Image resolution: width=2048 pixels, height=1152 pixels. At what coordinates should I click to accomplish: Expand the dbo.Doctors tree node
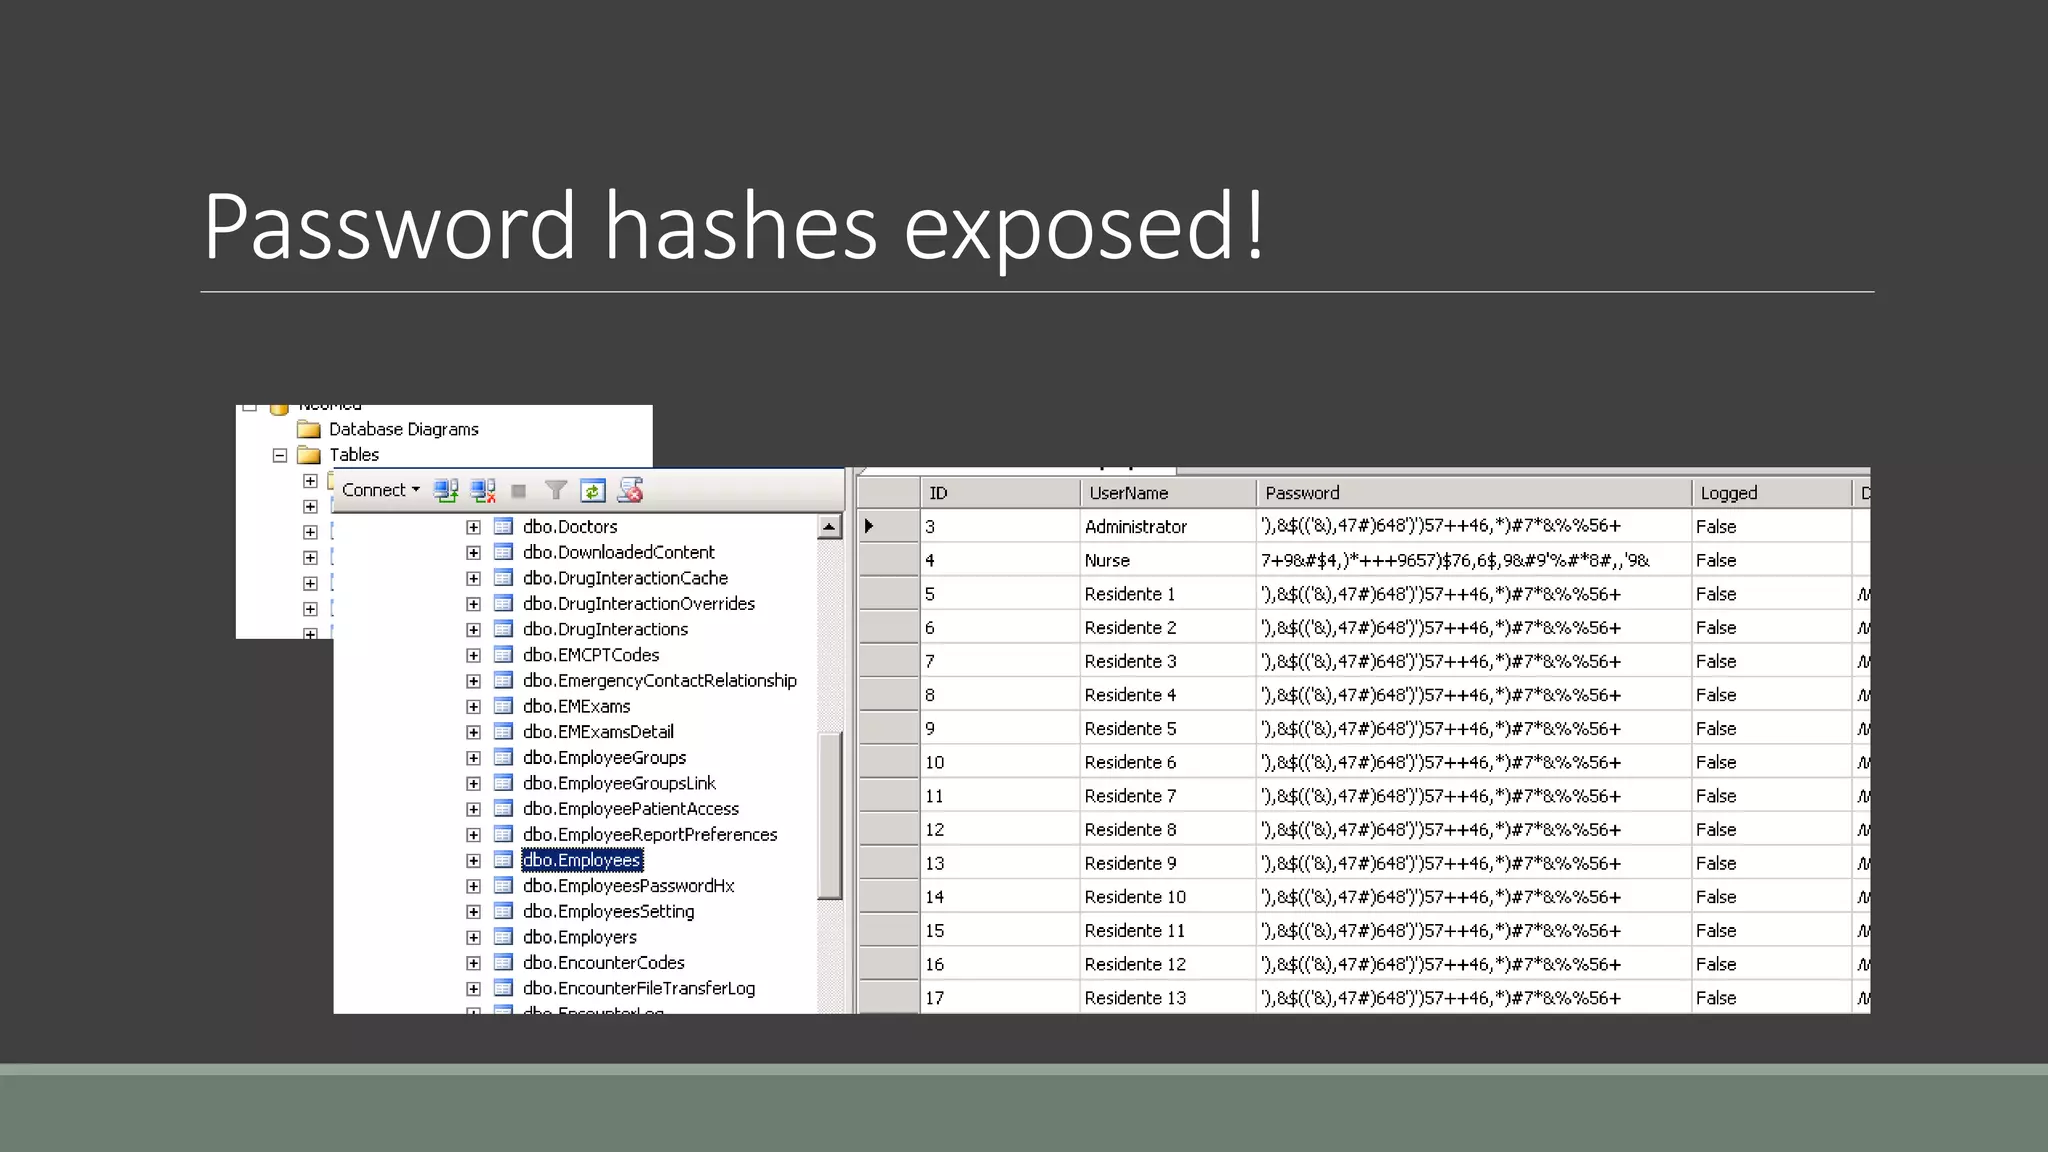tap(474, 527)
